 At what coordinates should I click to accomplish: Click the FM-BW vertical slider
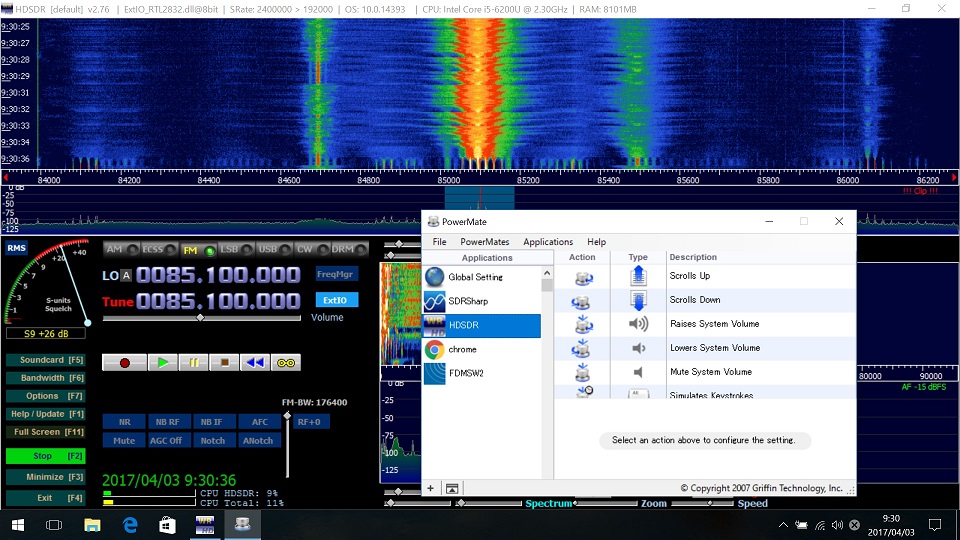click(x=287, y=445)
